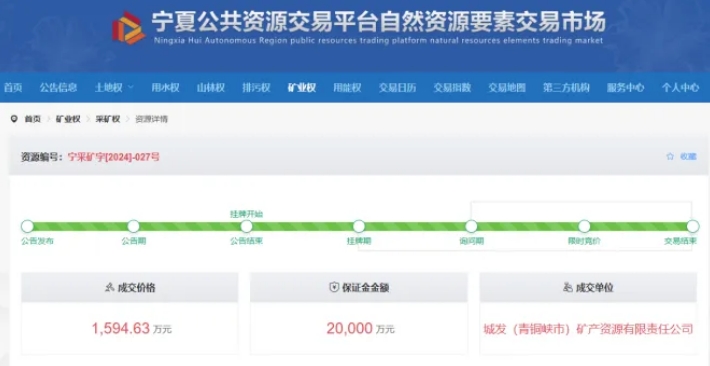Select the 限时竞价 timeline node
This screenshot has height=366, width=710.
click(585, 226)
